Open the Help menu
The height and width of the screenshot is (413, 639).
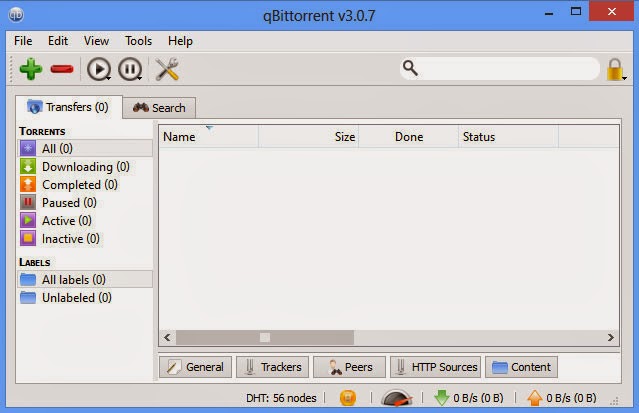[180, 41]
